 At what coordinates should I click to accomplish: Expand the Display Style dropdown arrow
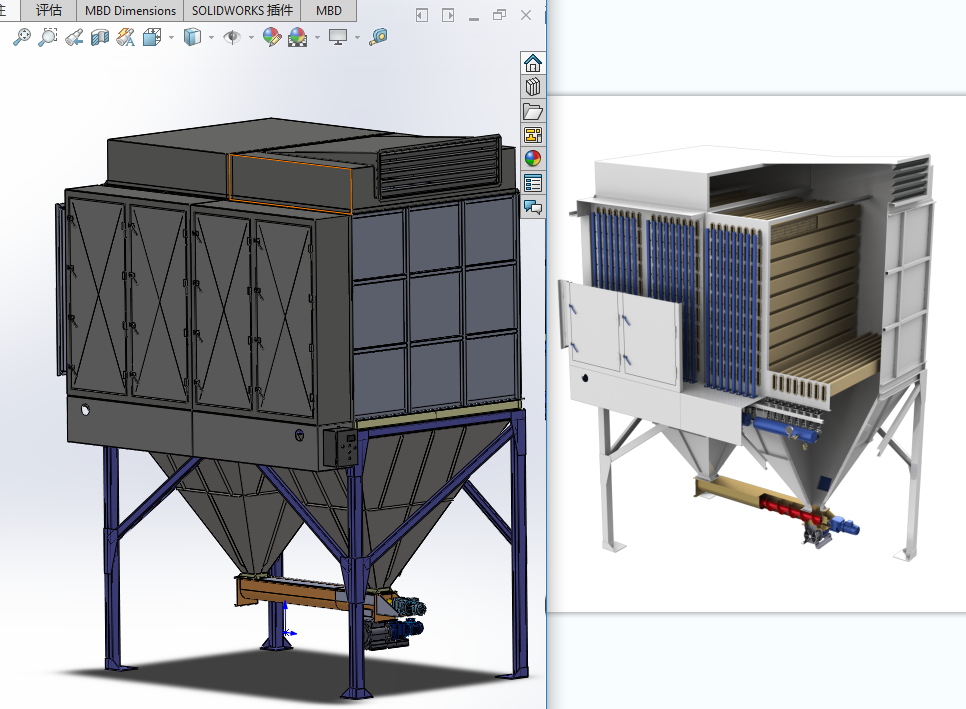pyautogui.click(x=211, y=37)
